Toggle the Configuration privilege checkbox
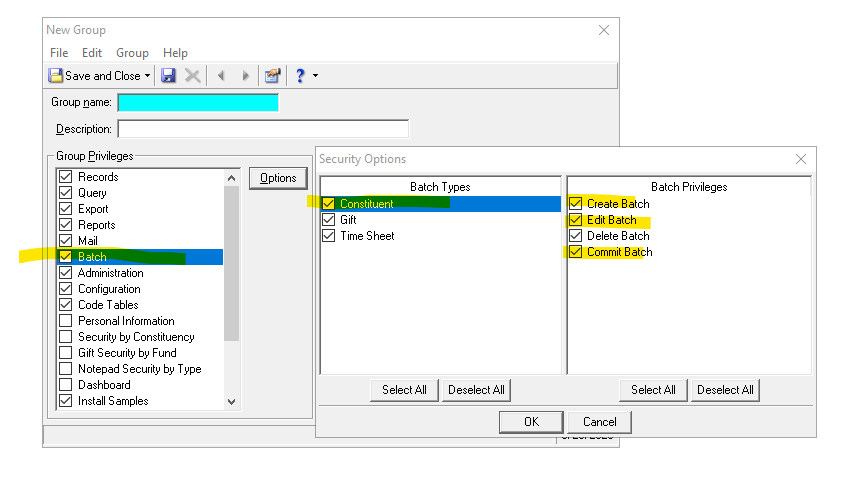Screen dimensions: 844x482 66,289
